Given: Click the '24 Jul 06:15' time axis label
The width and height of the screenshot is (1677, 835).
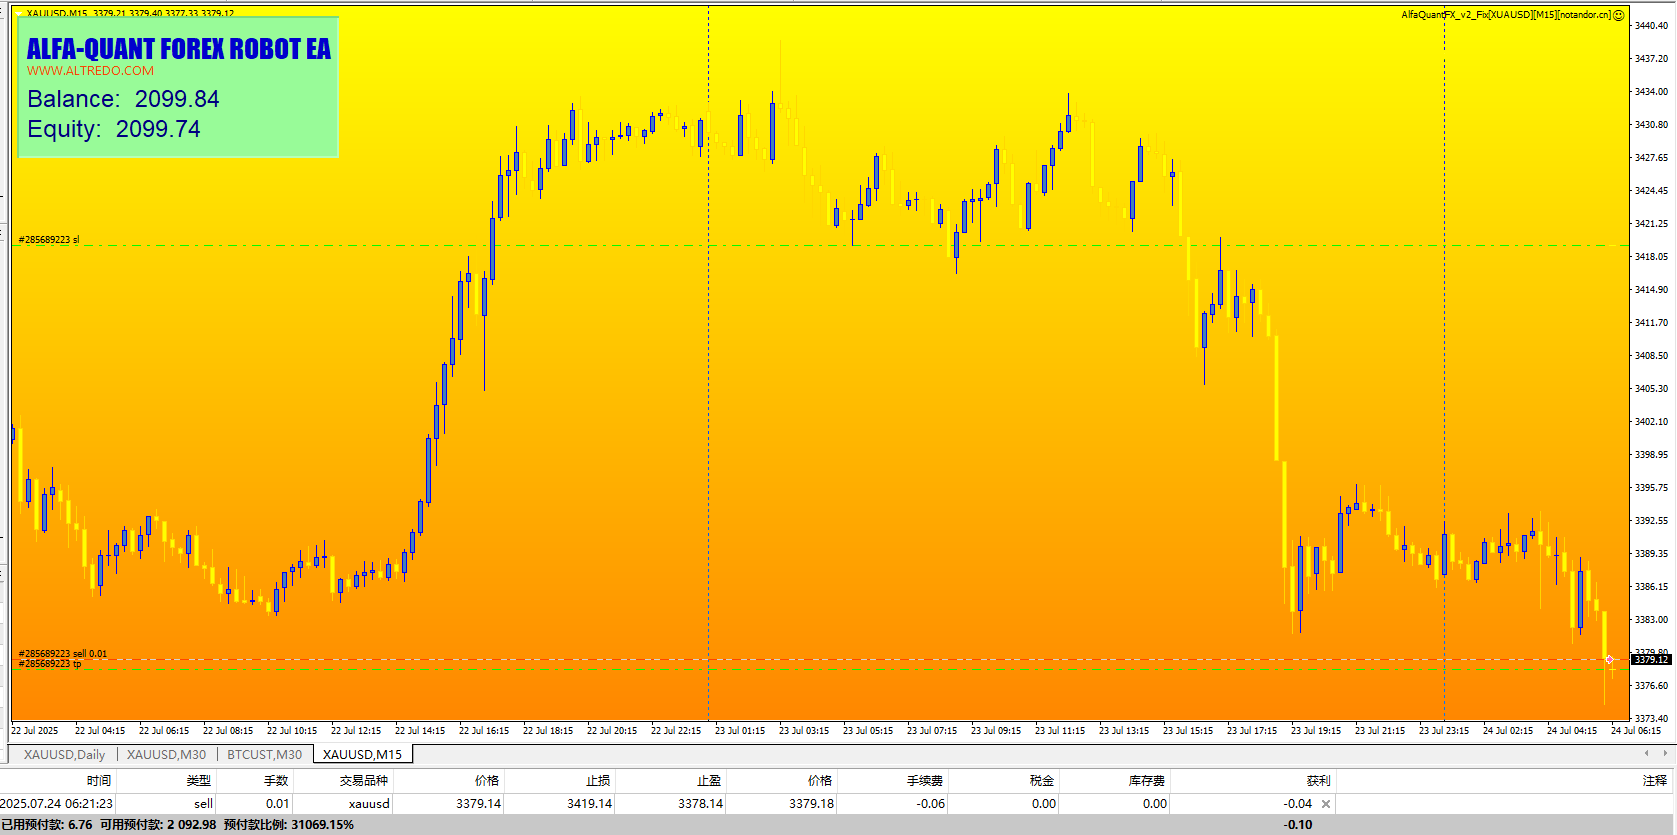Looking at the screenshot, I should click(x=1636, y=731).
